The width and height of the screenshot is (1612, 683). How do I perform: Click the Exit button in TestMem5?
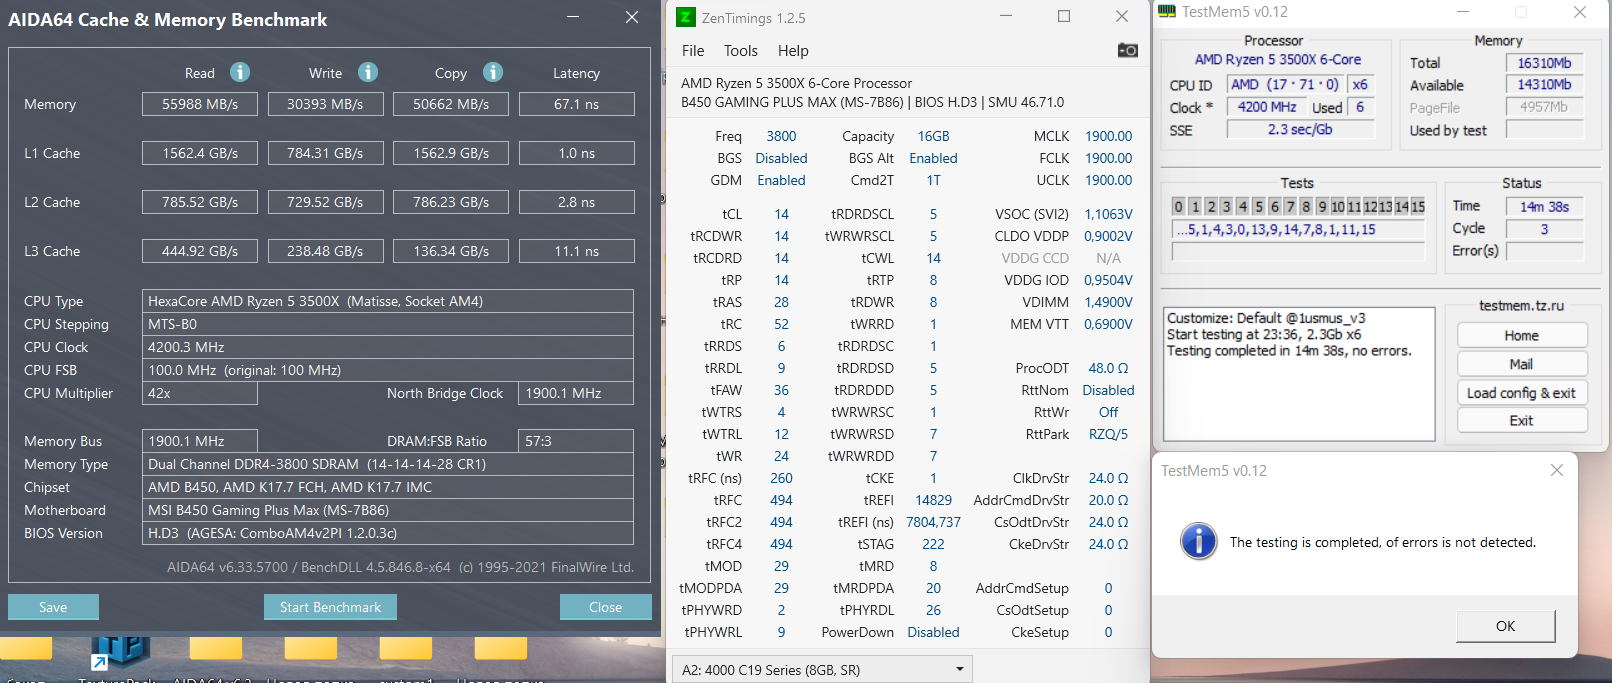tap(1521, 421)
